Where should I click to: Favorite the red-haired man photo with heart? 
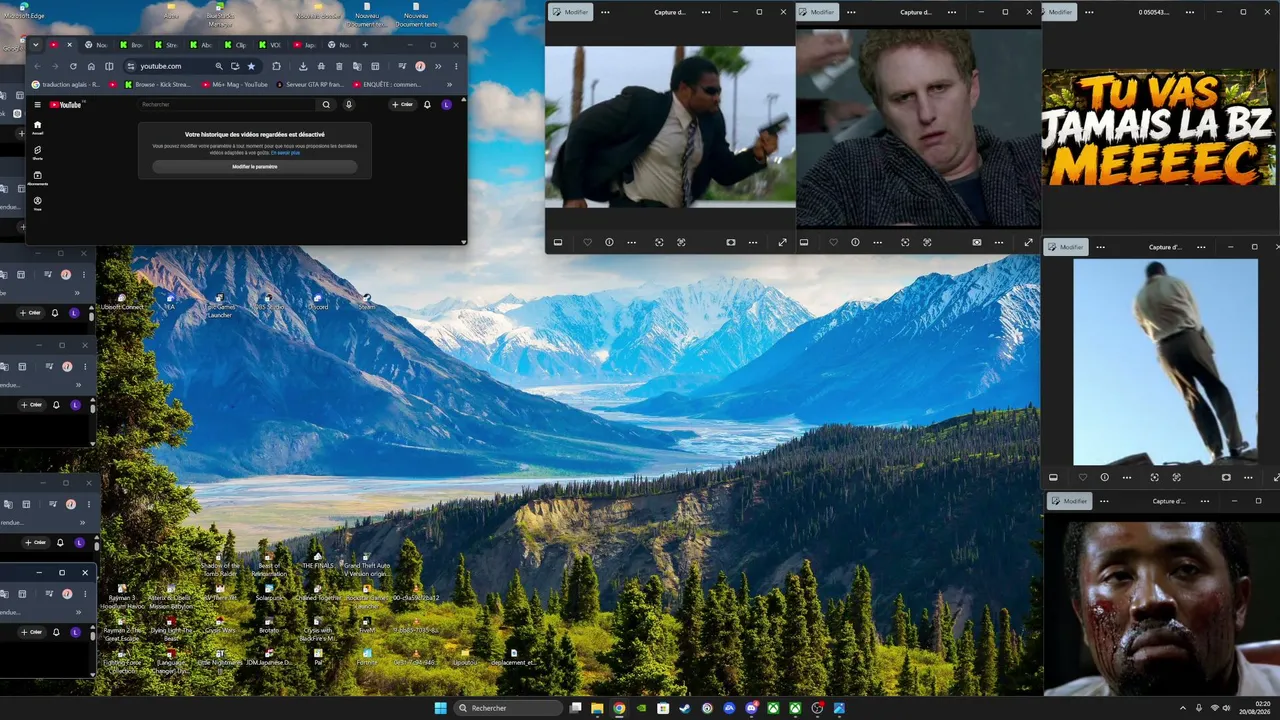[833, 242]
